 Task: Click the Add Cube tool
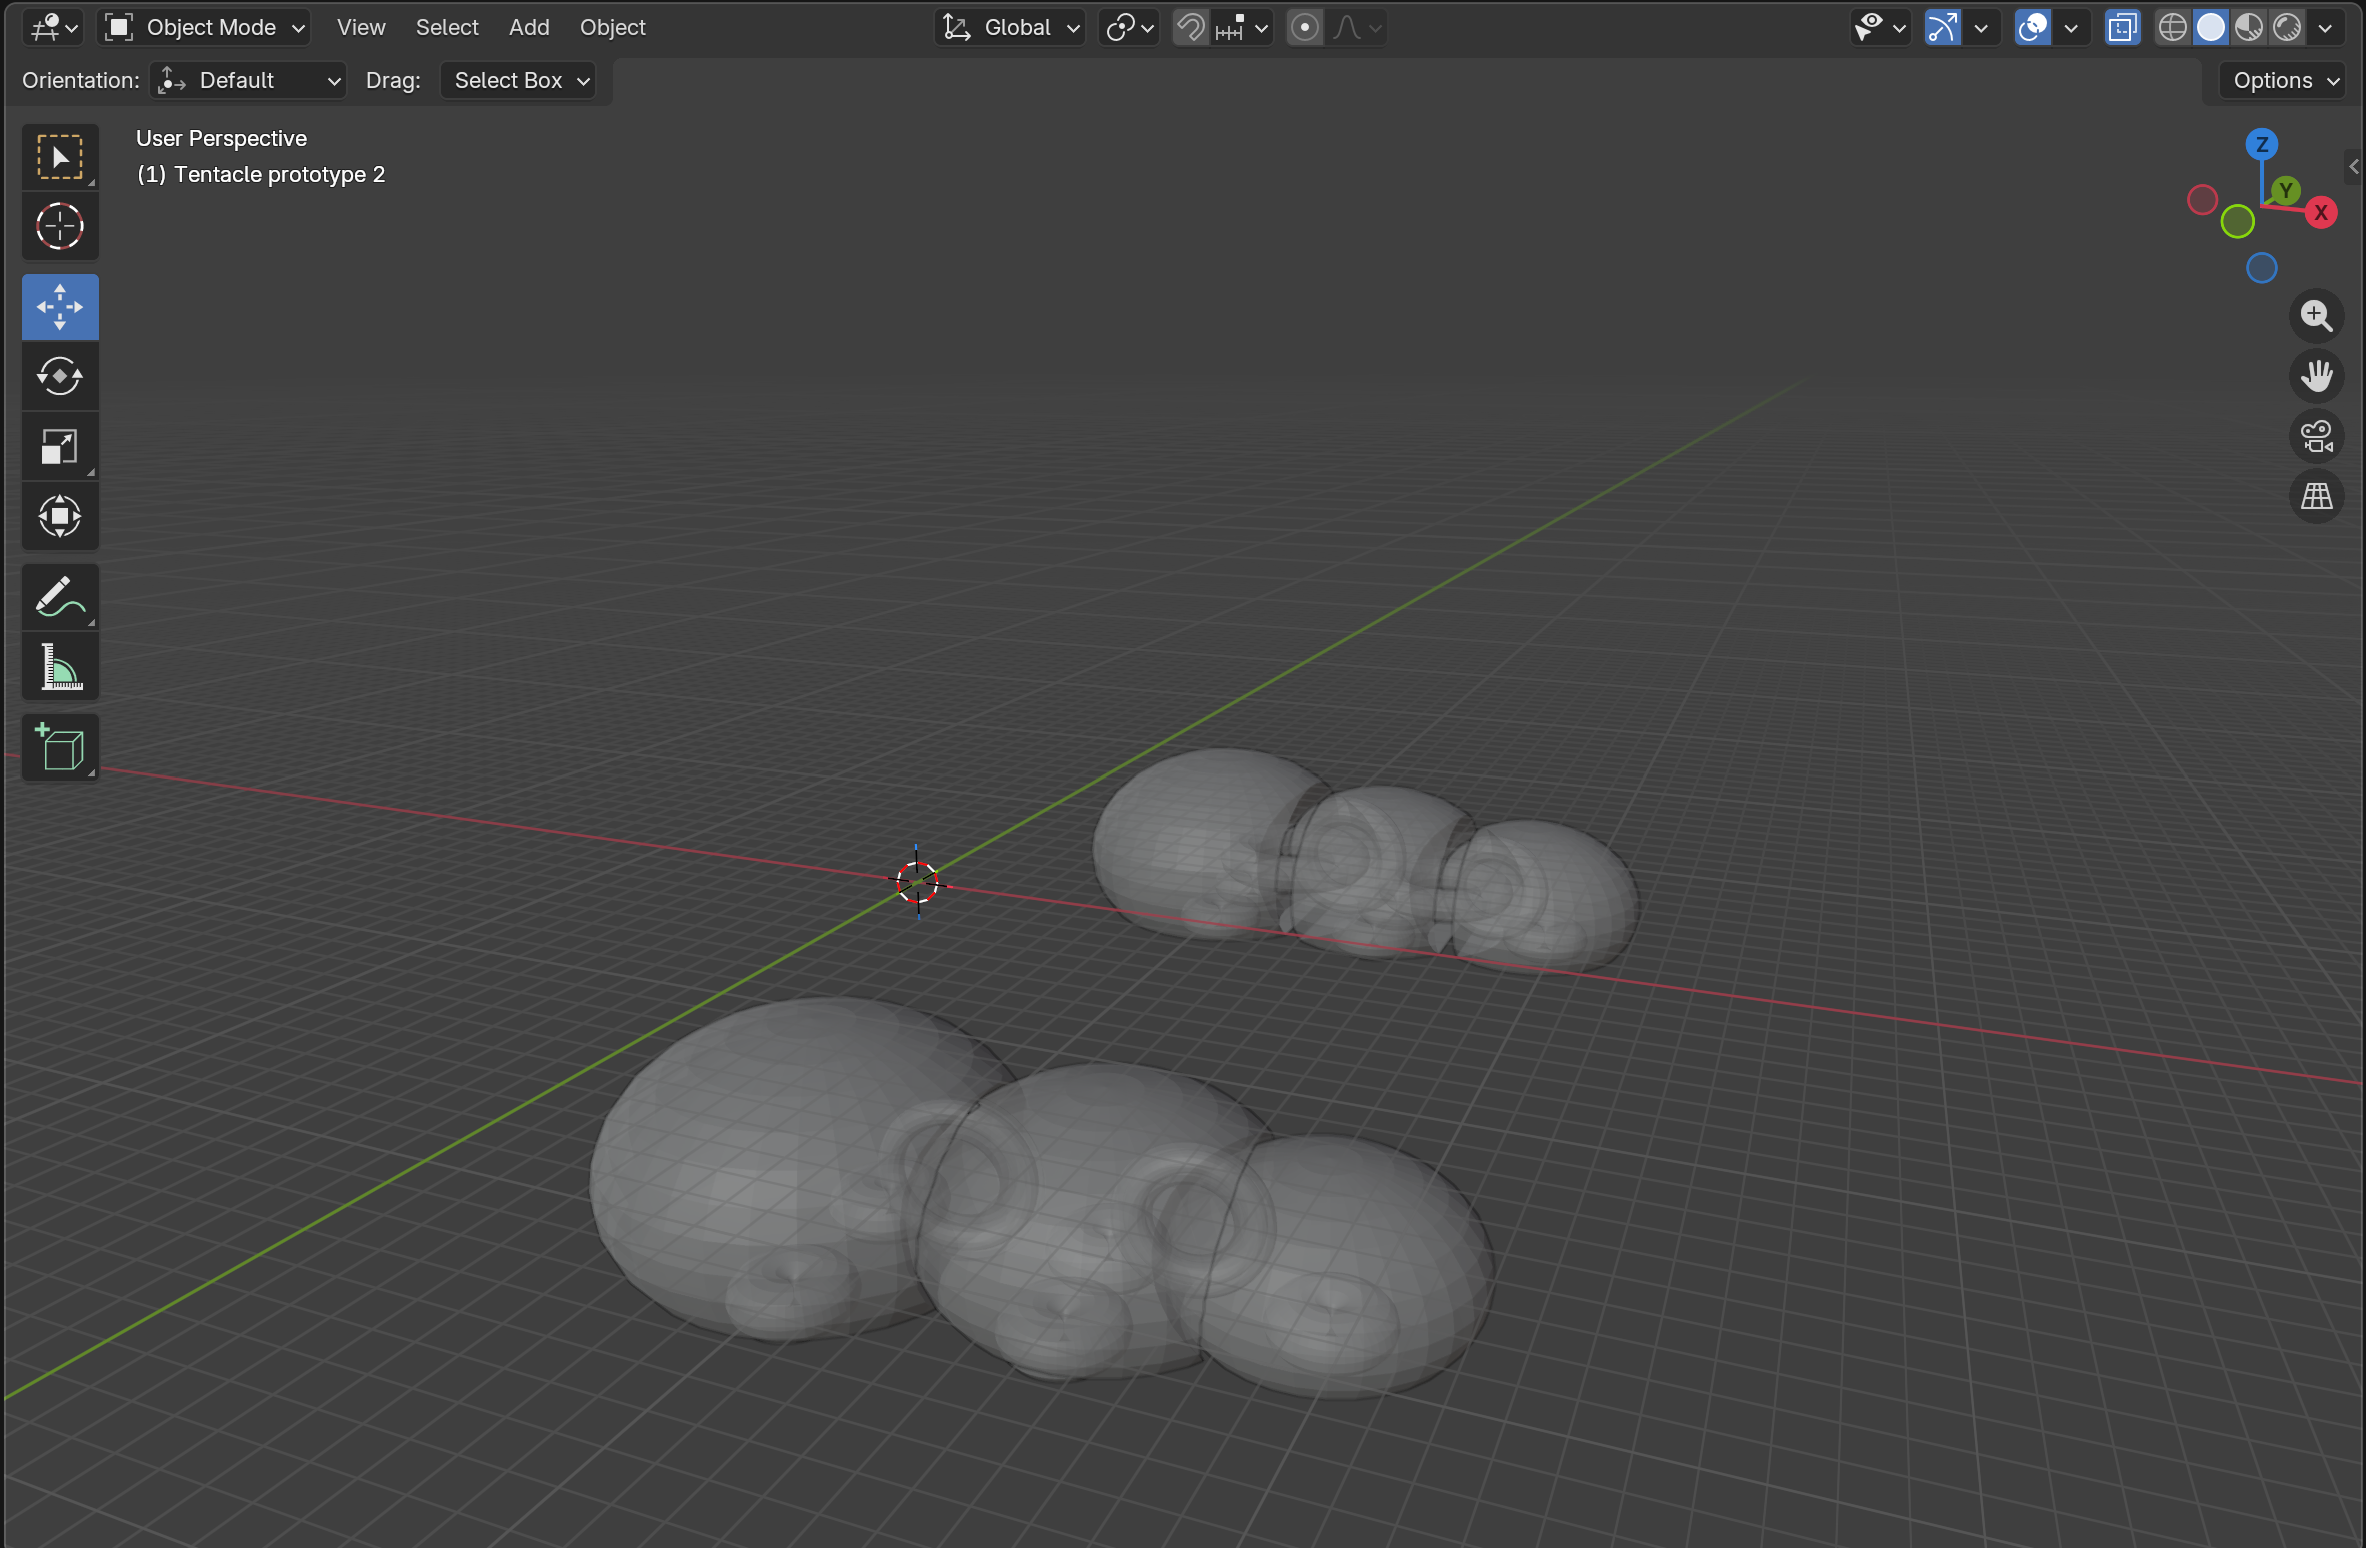pos(60,747)
